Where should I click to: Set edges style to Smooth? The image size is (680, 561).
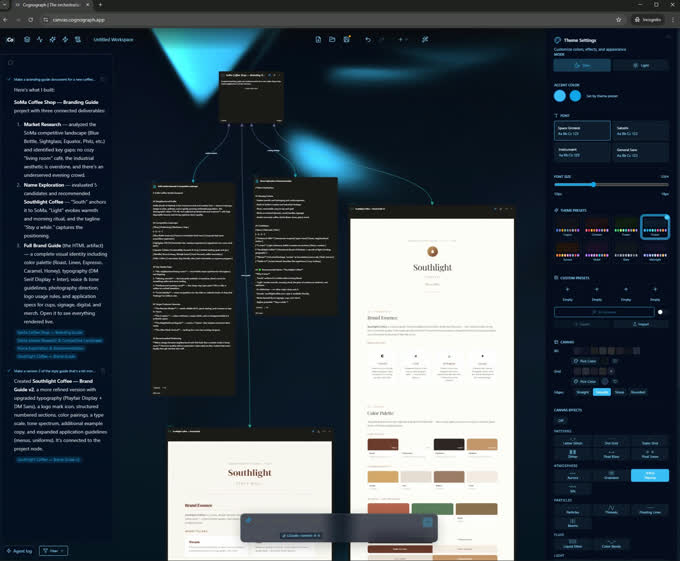coord(602,392)
